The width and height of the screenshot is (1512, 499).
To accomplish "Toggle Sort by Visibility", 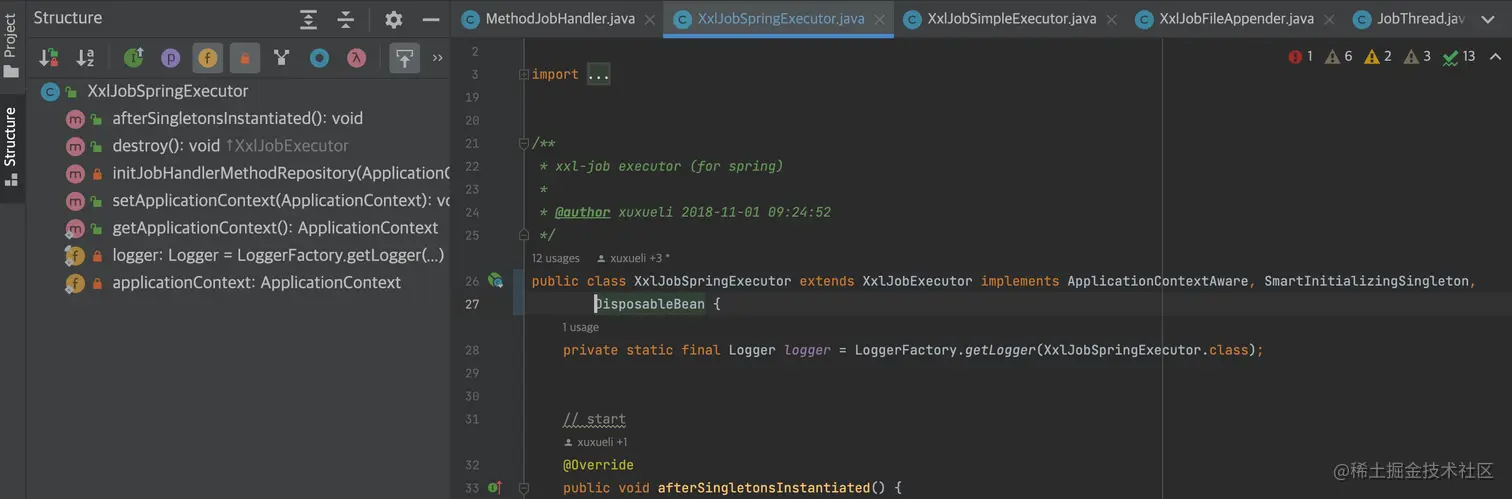I will click(x=48, y=59).
